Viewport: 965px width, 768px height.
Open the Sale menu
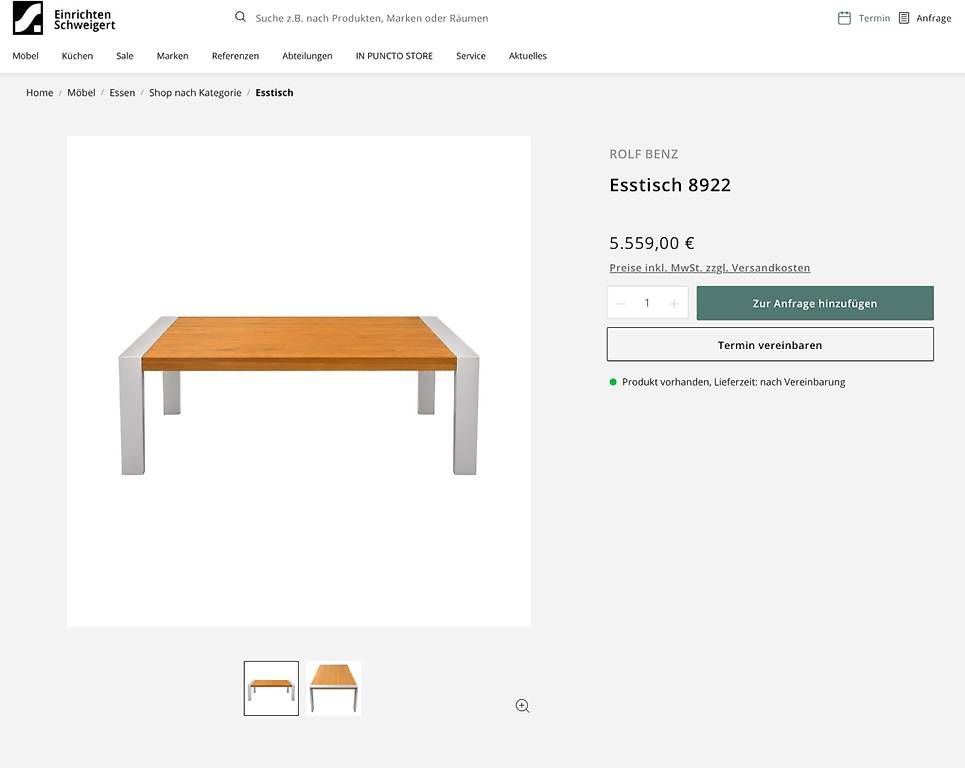click(124, 56)
